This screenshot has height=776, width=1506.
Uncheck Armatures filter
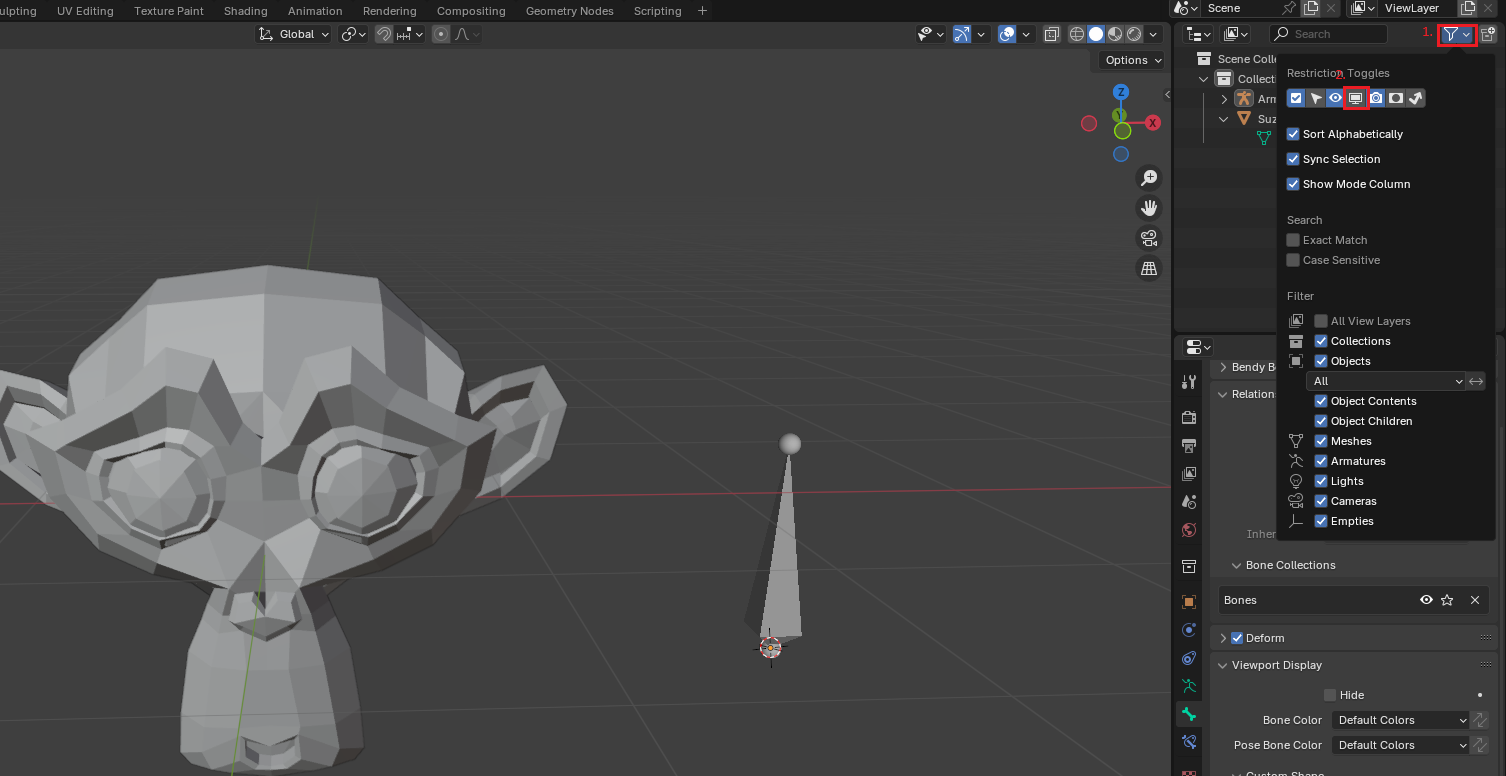pos(1321,461)
